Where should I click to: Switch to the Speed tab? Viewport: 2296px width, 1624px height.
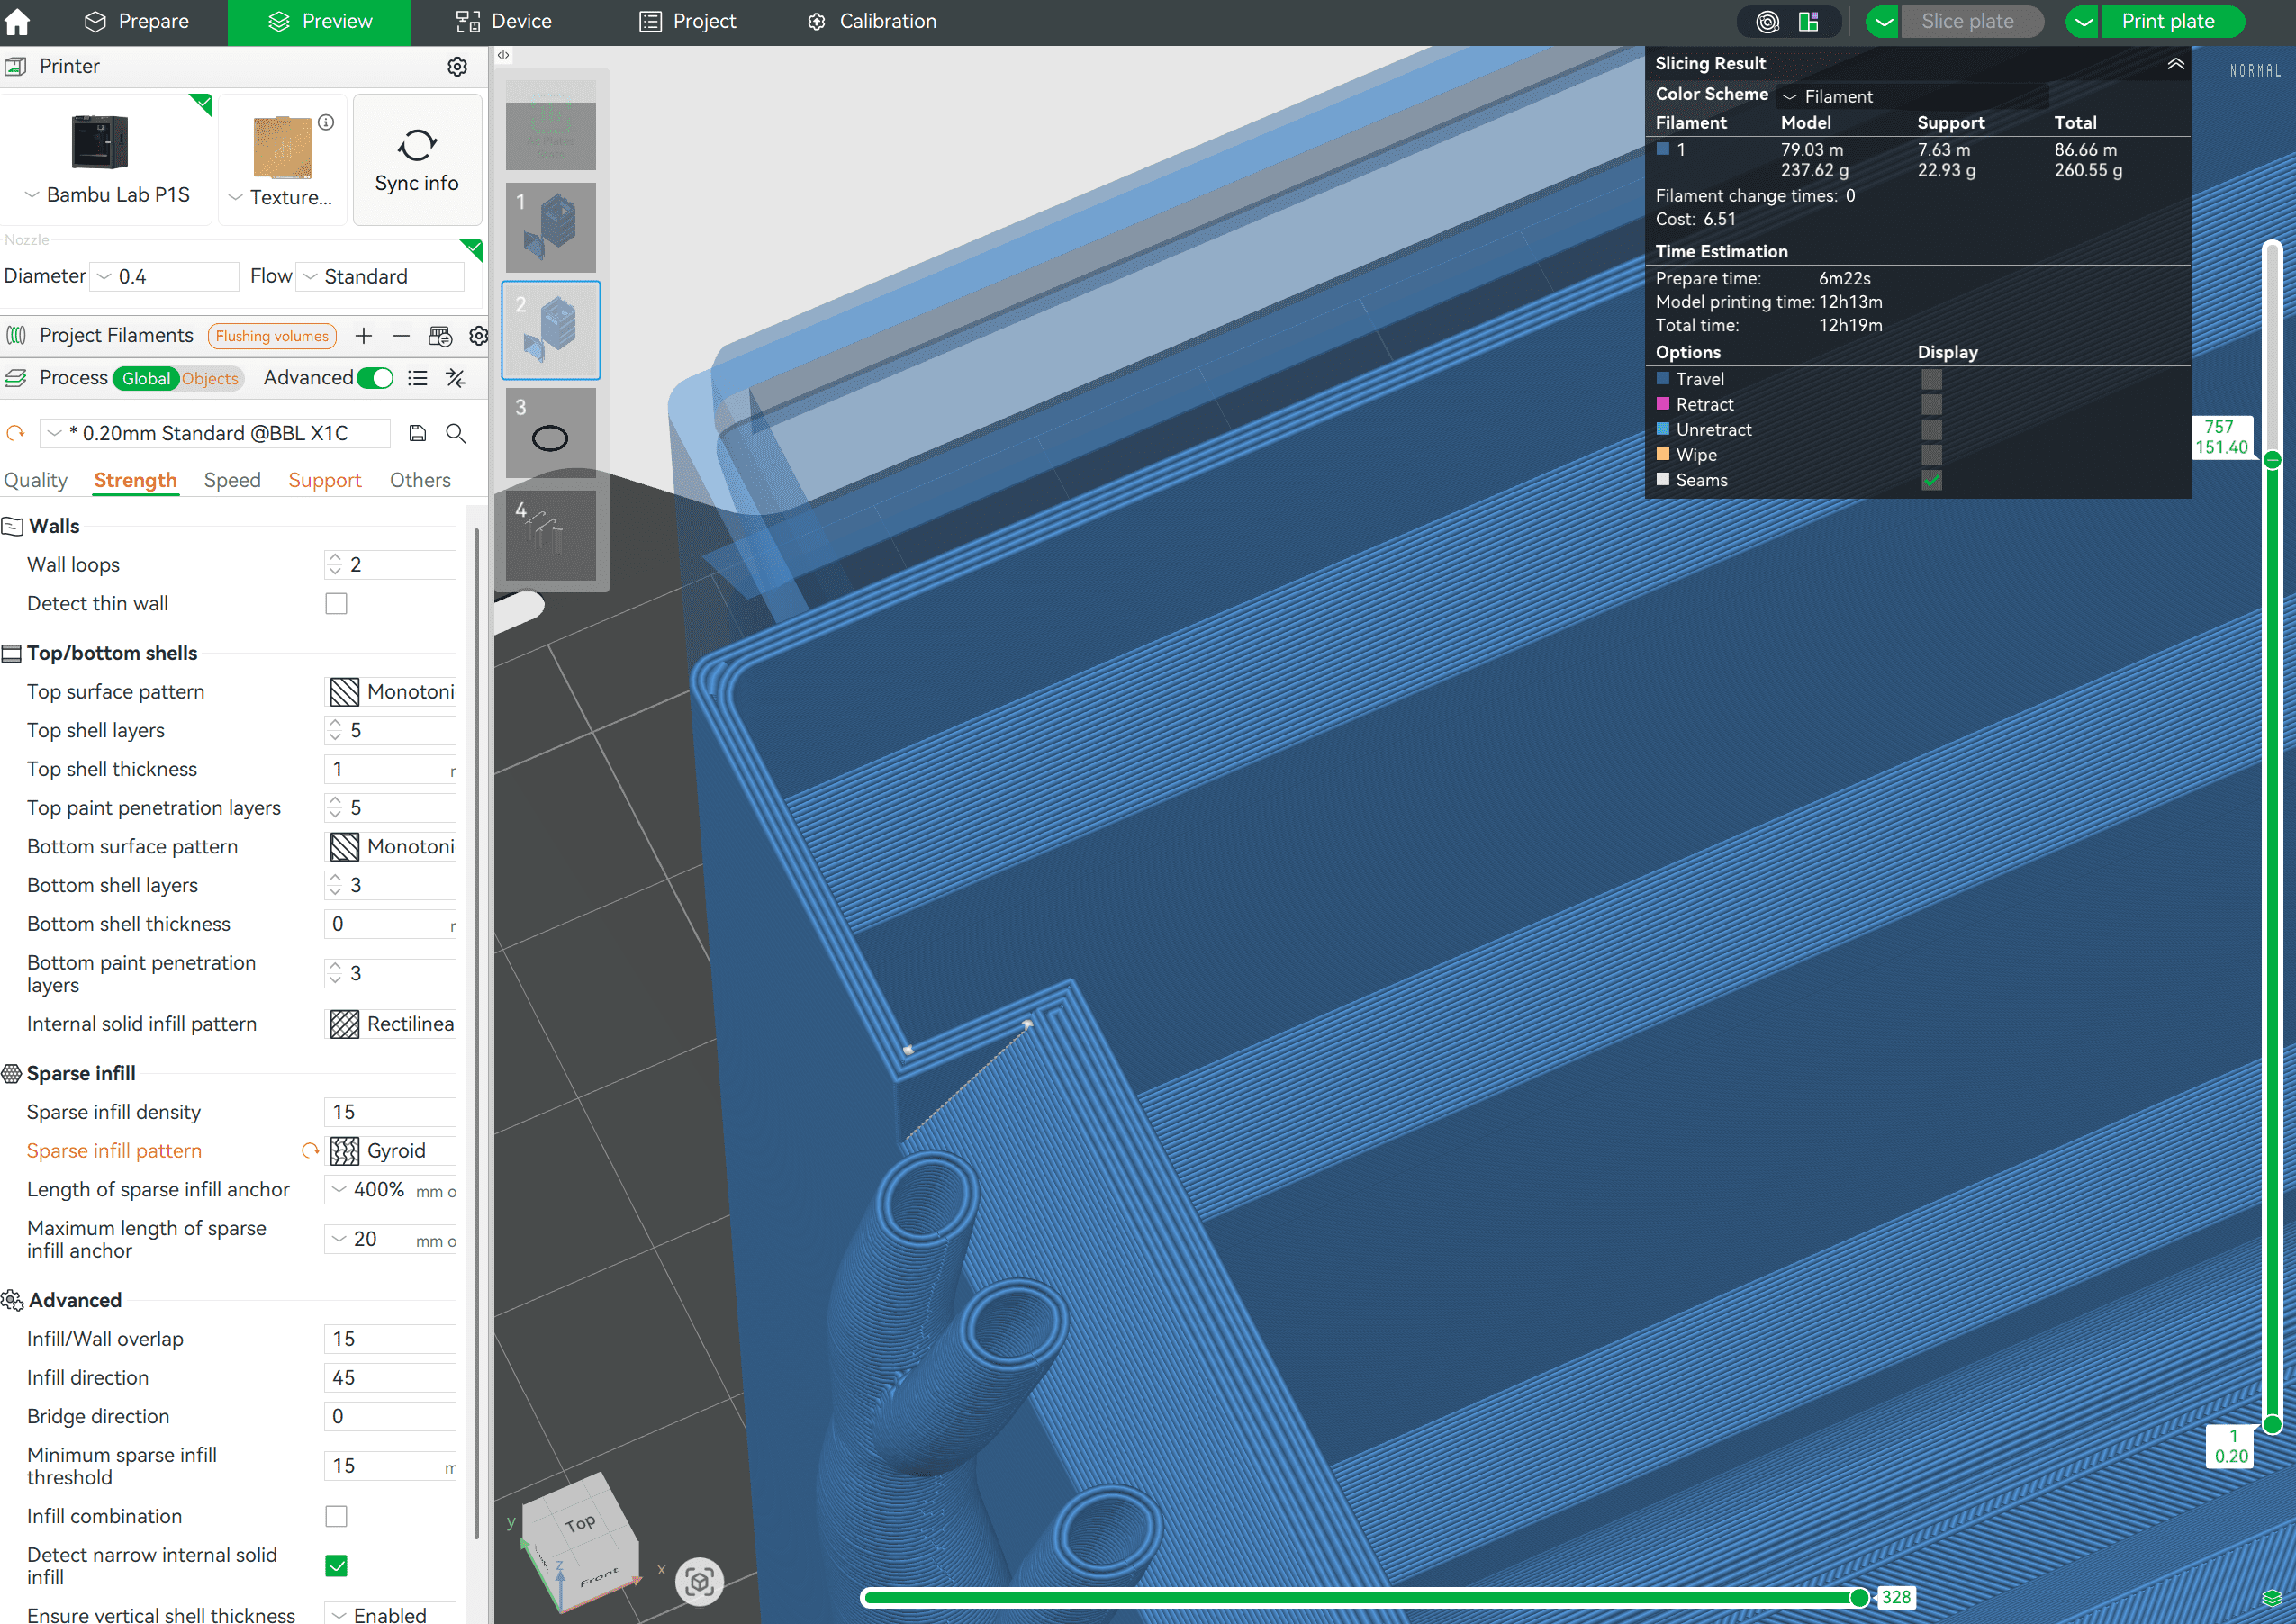coord(232,480)
